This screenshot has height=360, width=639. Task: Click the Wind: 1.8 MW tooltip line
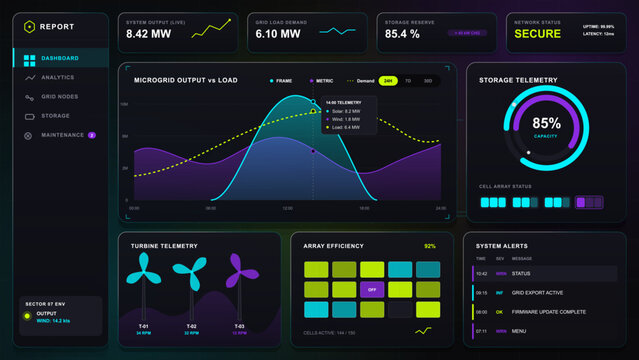pos(343,119)
